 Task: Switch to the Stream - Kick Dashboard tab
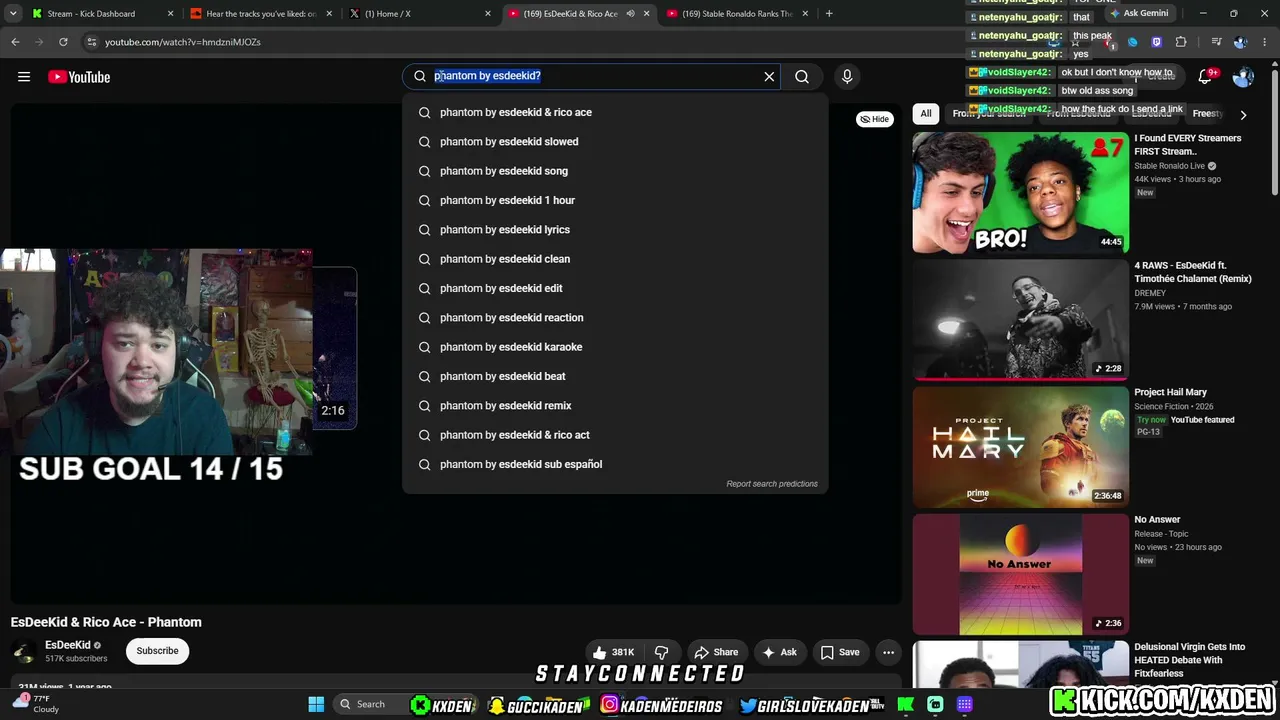tap(91, 14)
